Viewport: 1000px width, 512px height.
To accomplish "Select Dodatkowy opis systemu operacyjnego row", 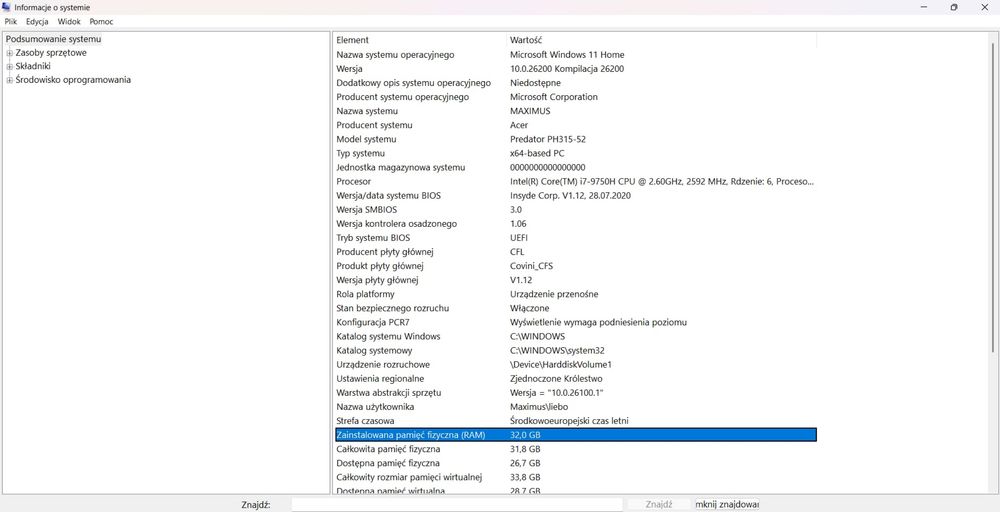I will coord(575,83).
